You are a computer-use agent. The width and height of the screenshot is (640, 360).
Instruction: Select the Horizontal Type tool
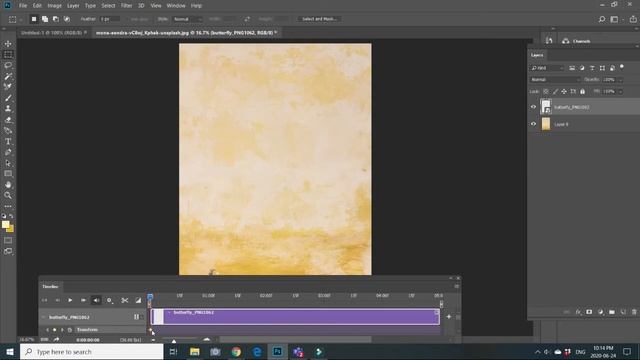(8, 141)
